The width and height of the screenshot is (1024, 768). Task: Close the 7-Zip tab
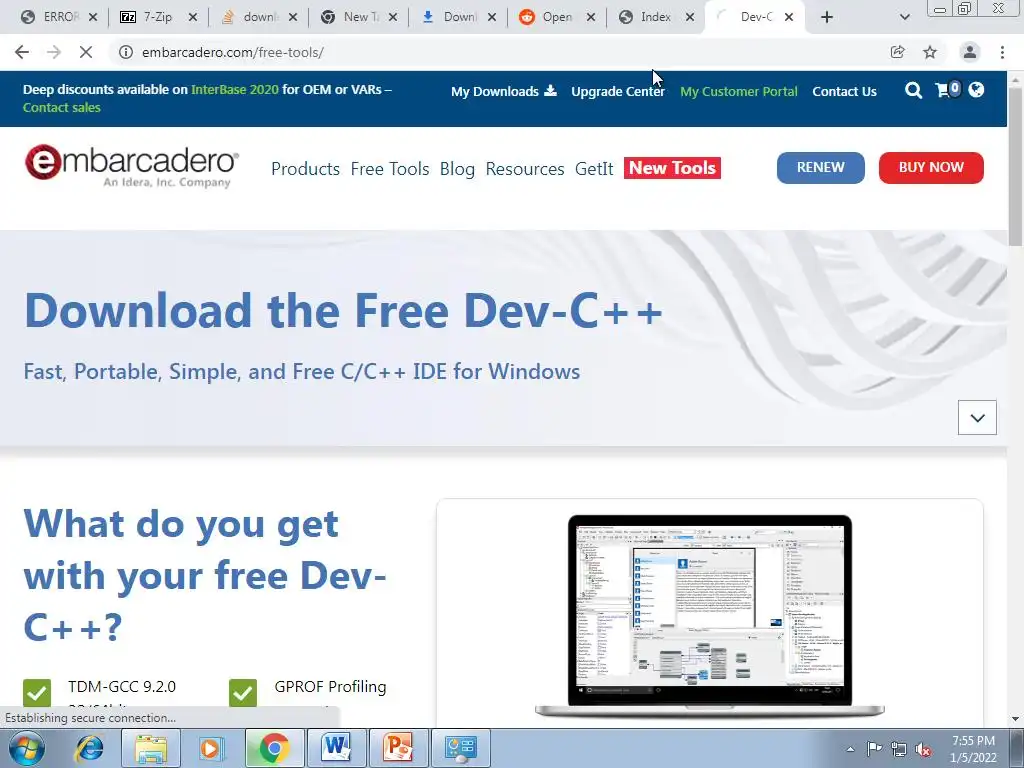coord(193,17)
